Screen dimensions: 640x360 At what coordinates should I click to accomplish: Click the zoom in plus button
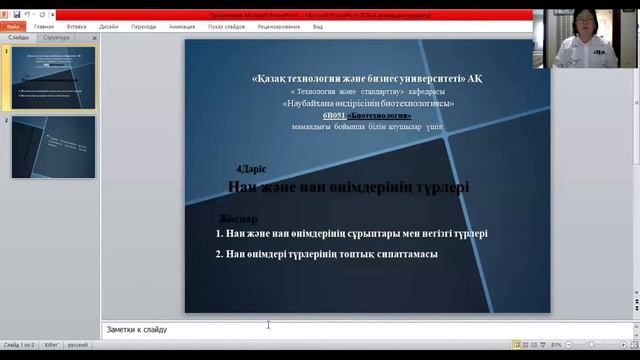(623, 345)
